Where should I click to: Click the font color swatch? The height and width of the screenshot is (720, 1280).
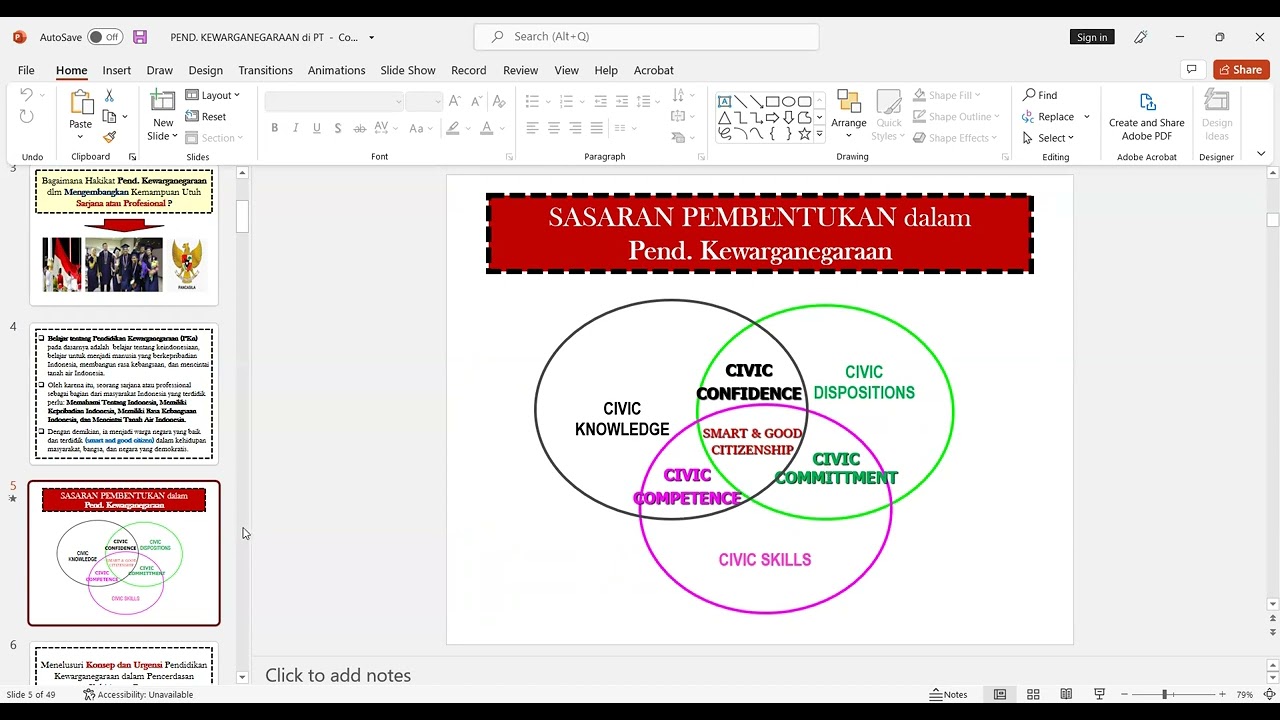(486, 128)
